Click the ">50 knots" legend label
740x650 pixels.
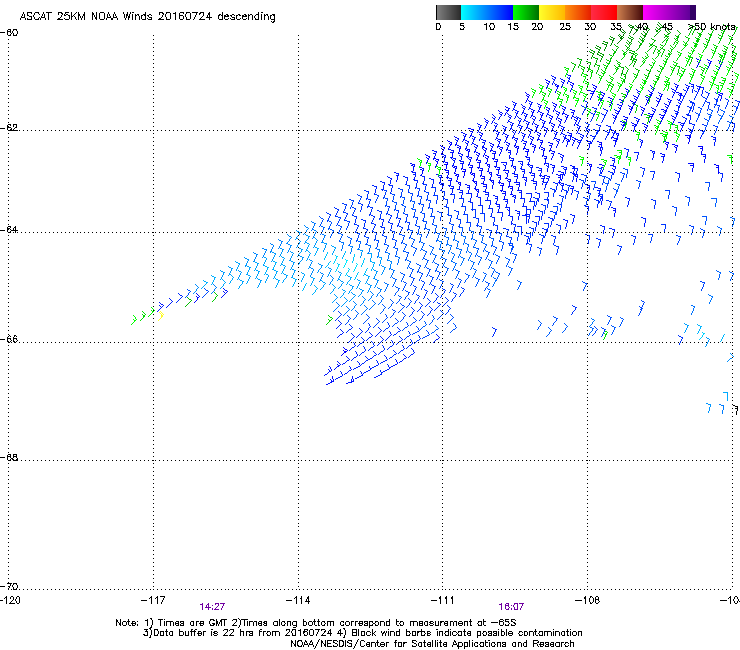point(712,27)
